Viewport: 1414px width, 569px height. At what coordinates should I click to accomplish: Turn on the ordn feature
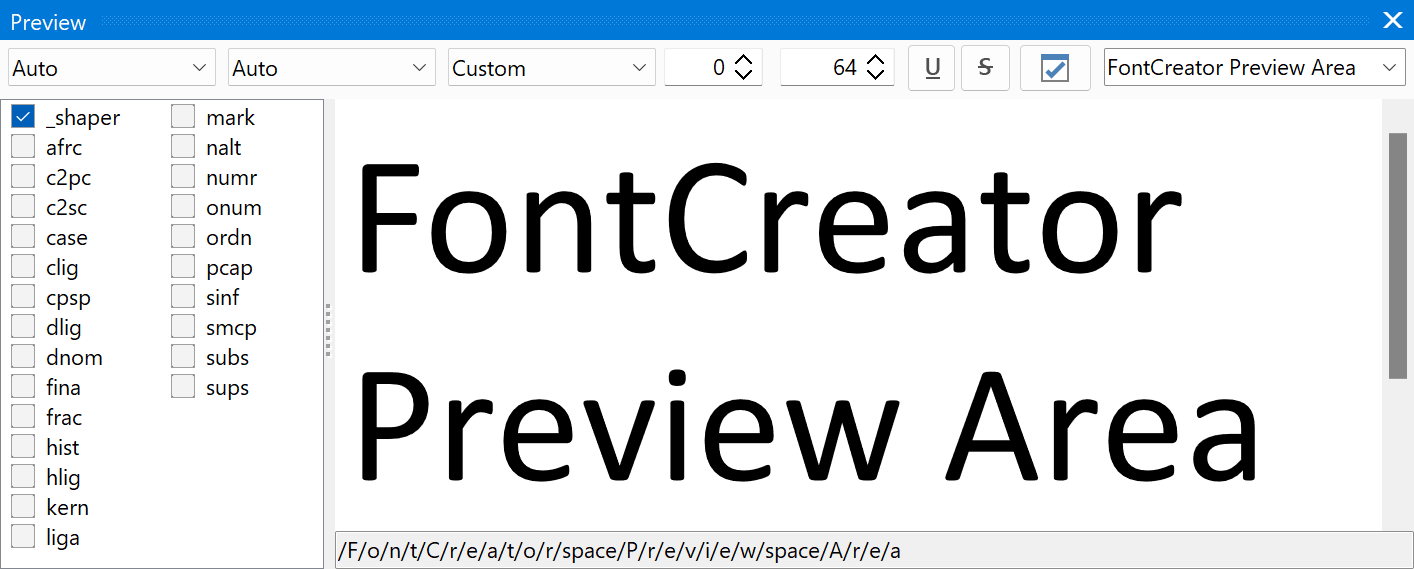[x=183, y=237]
